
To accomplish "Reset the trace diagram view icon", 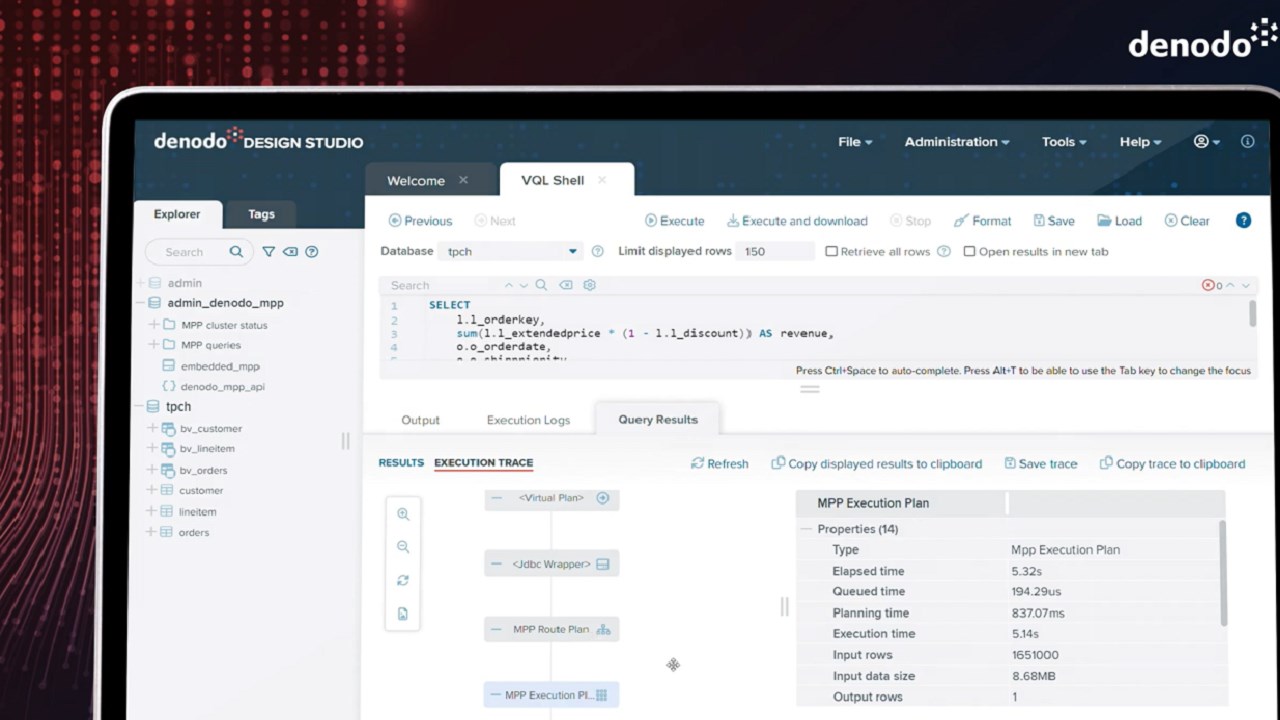I will [x=403, y=580].
